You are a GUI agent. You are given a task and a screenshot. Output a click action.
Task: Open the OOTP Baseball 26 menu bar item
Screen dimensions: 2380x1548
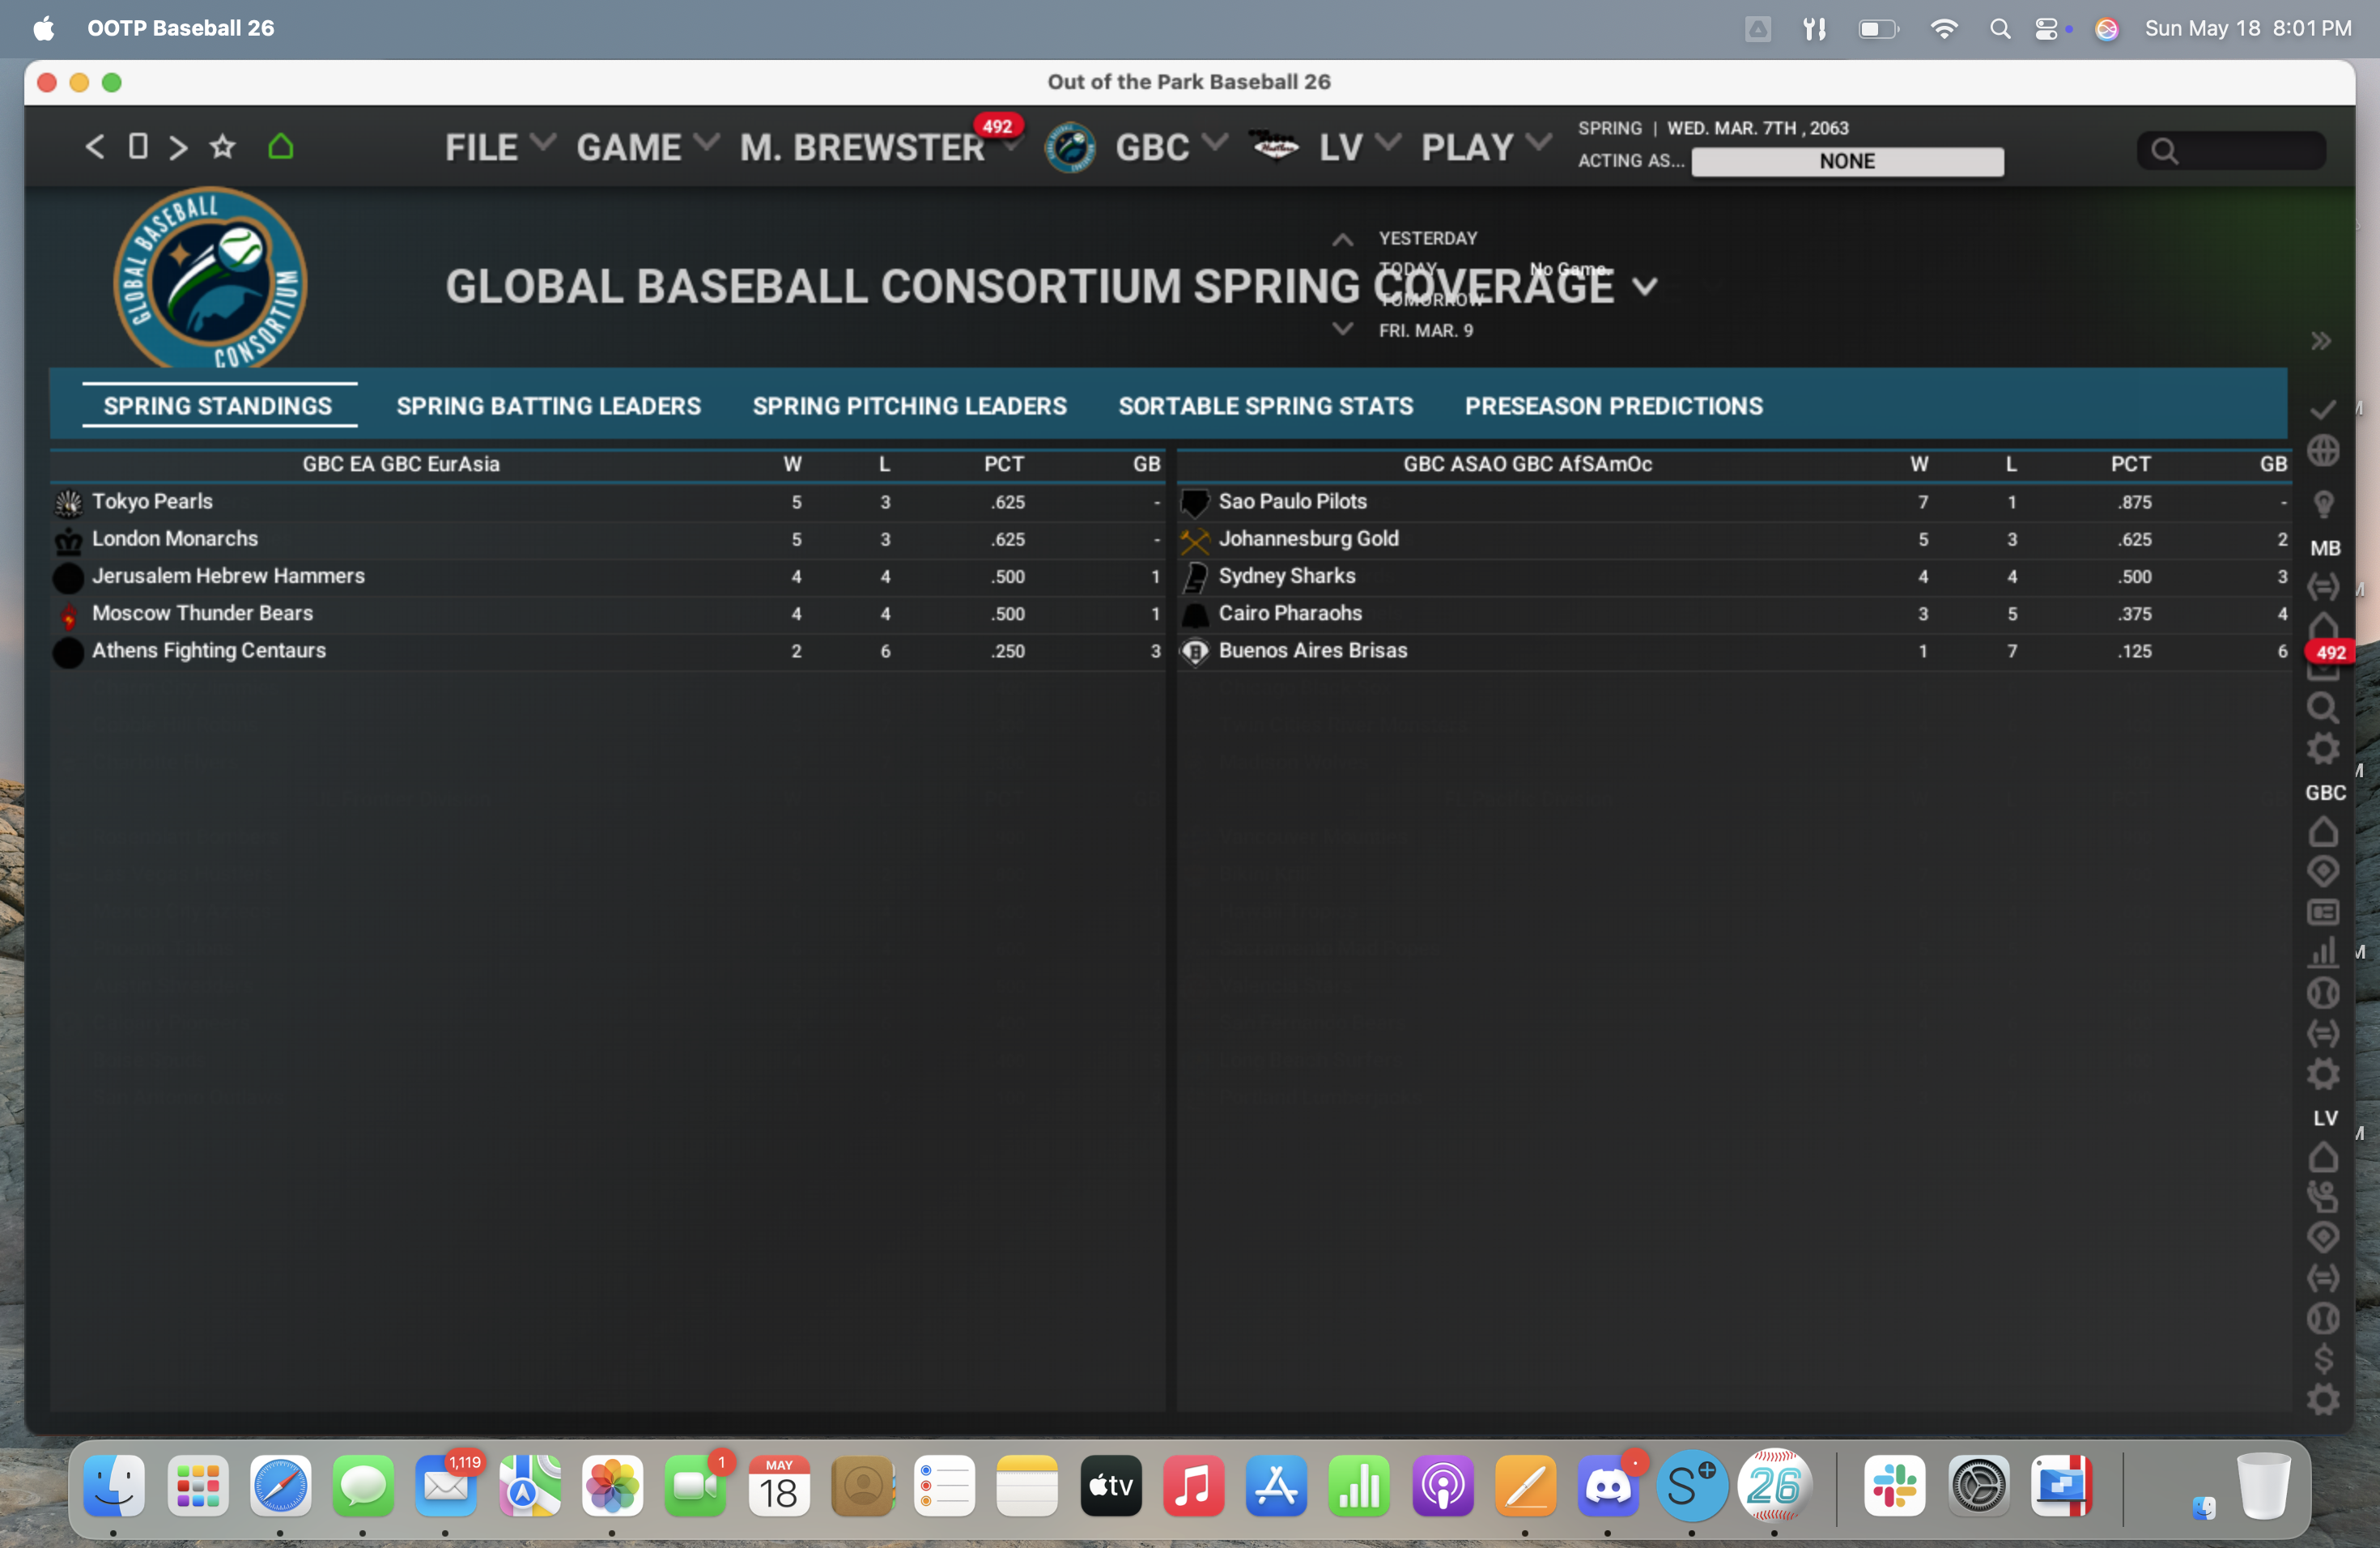[x=180, y=28]
